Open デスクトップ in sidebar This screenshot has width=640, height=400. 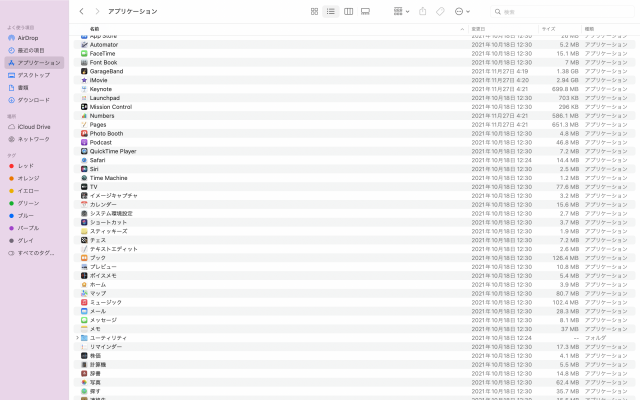coord(33,75)
